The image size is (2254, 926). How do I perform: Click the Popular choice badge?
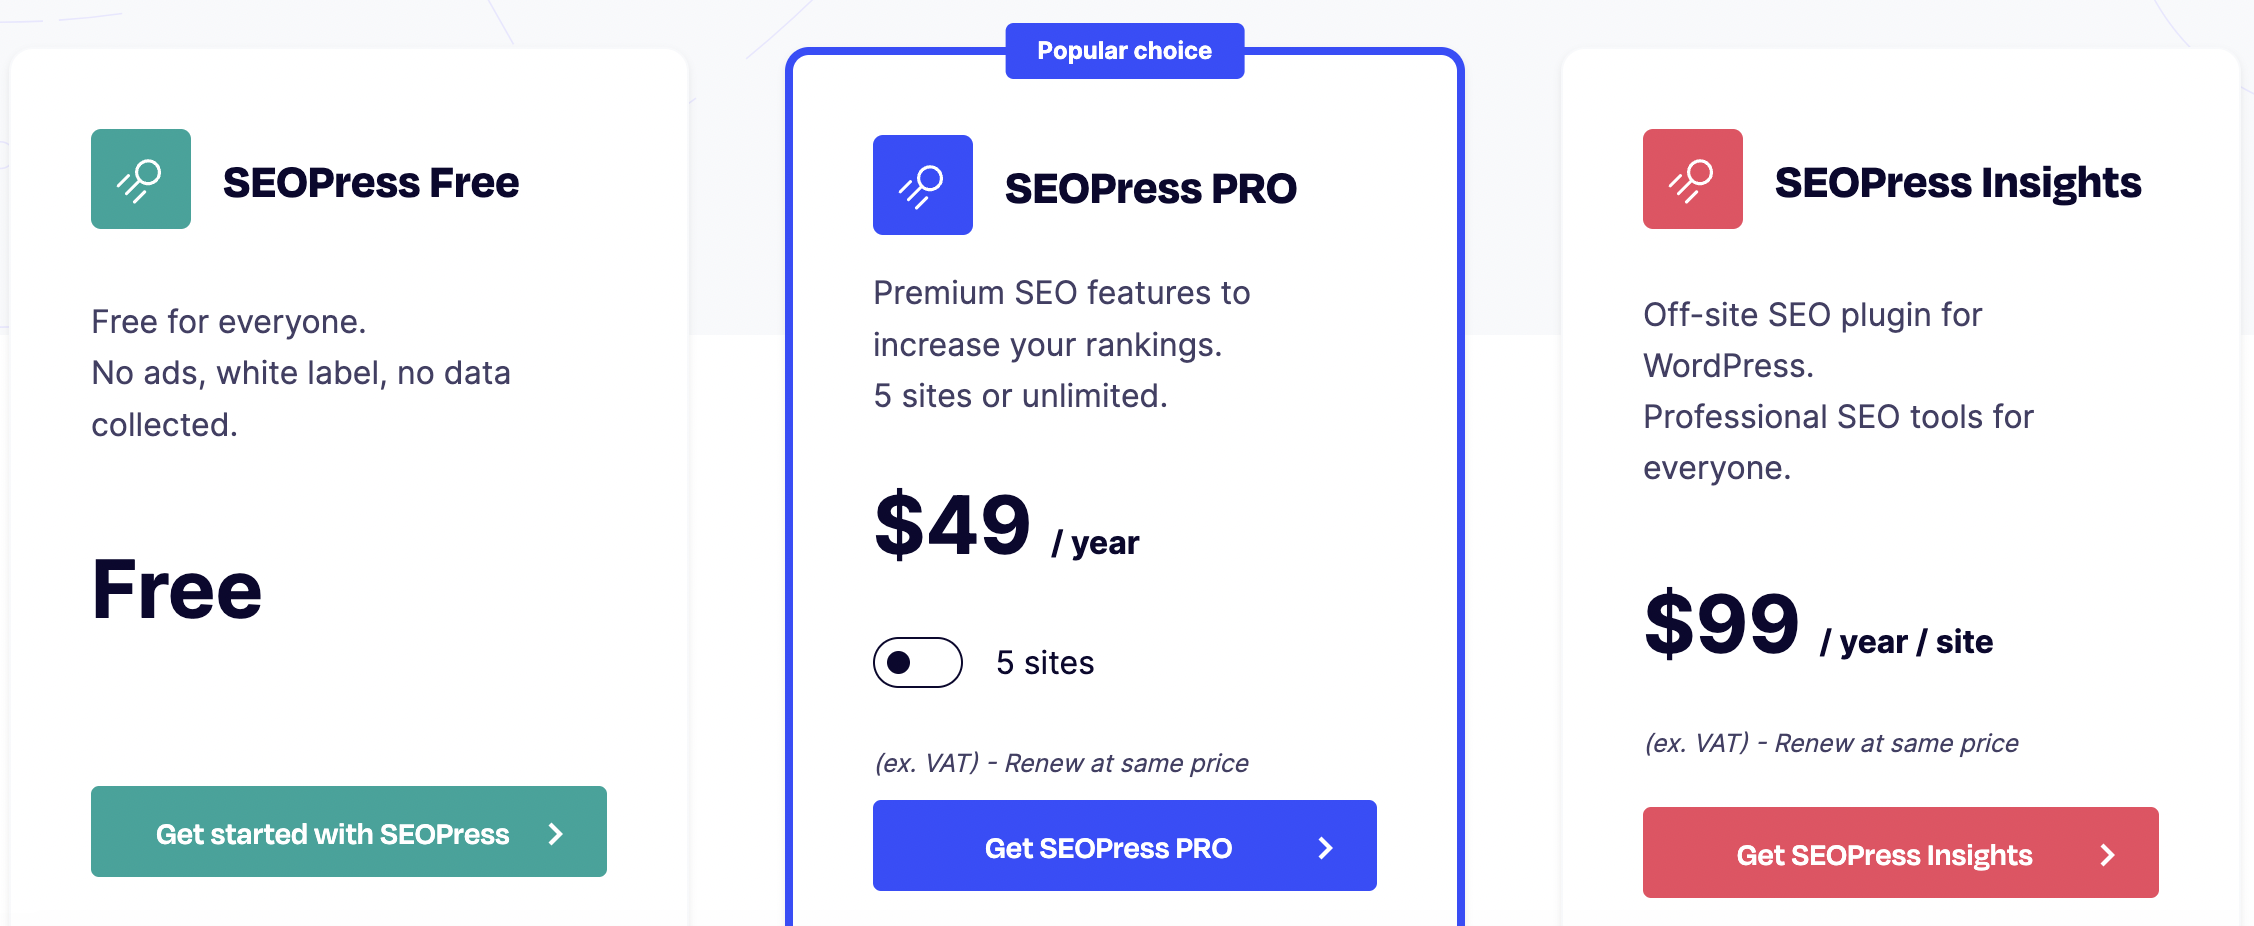coord(1125,51)
